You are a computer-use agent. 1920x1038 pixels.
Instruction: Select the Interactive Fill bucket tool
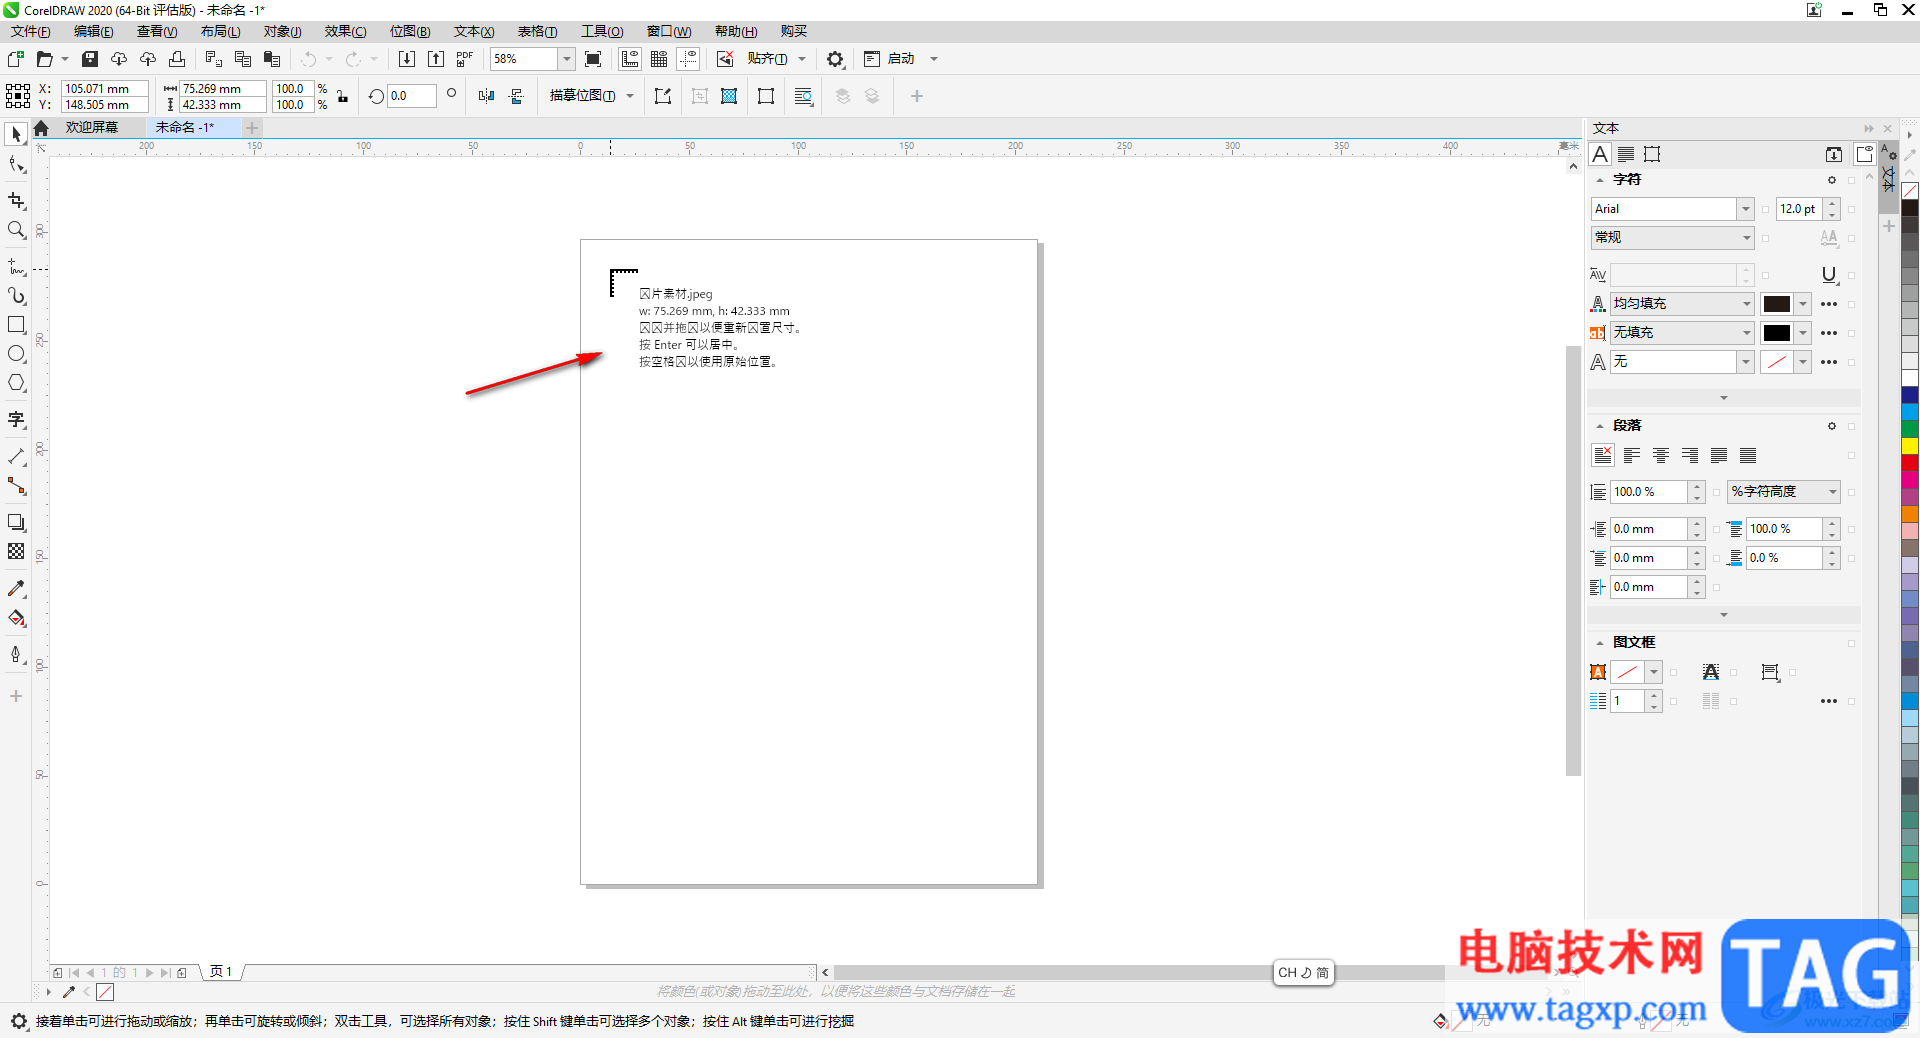(16, 618)
